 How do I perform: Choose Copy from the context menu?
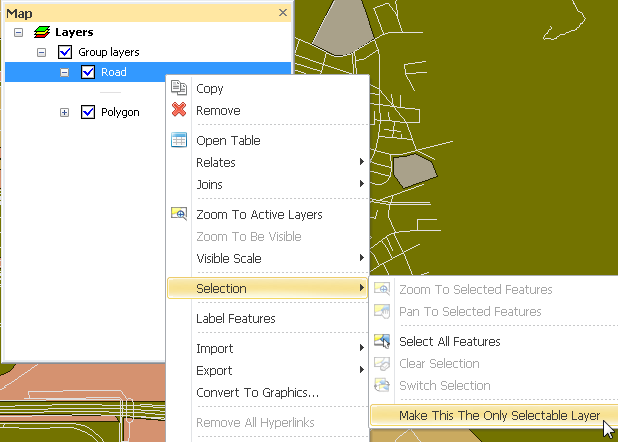[268, 89]
